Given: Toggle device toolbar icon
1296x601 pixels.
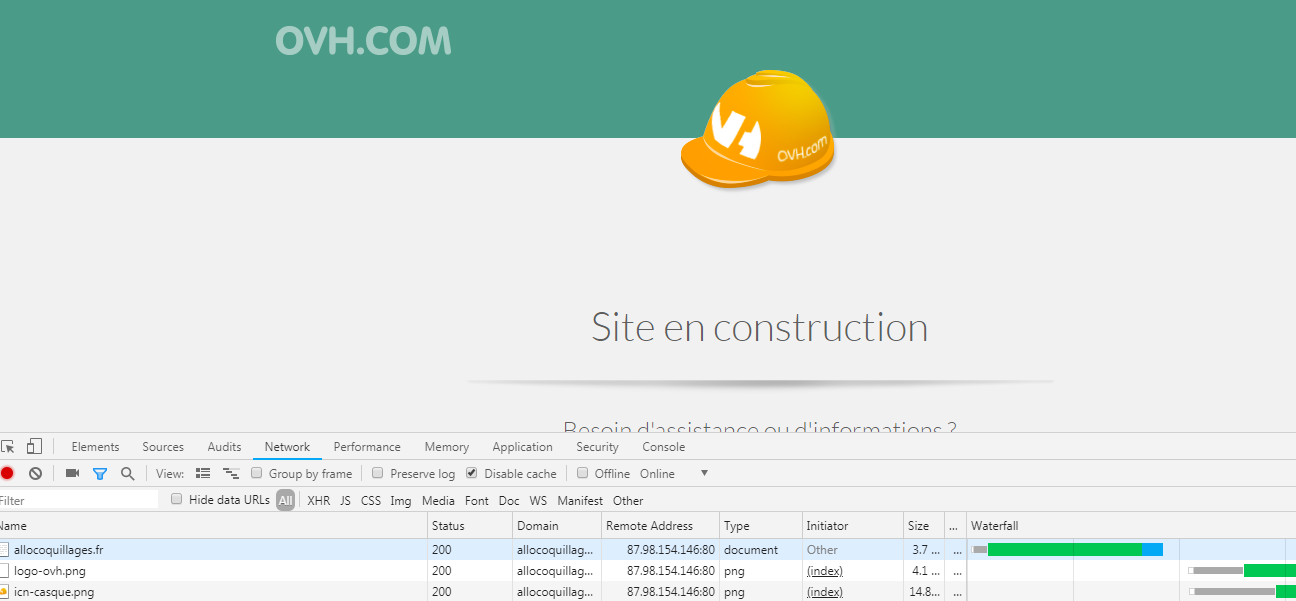Looking at the screenshot, I should point(34,447).
